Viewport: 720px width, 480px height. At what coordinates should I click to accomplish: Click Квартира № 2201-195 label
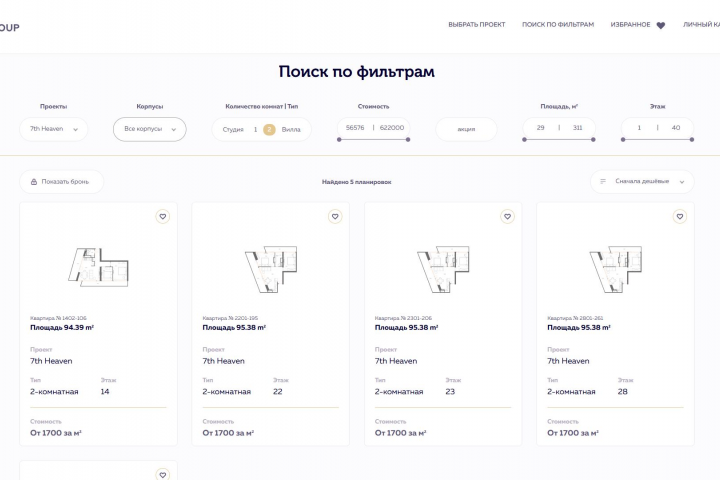coord(230,318)
